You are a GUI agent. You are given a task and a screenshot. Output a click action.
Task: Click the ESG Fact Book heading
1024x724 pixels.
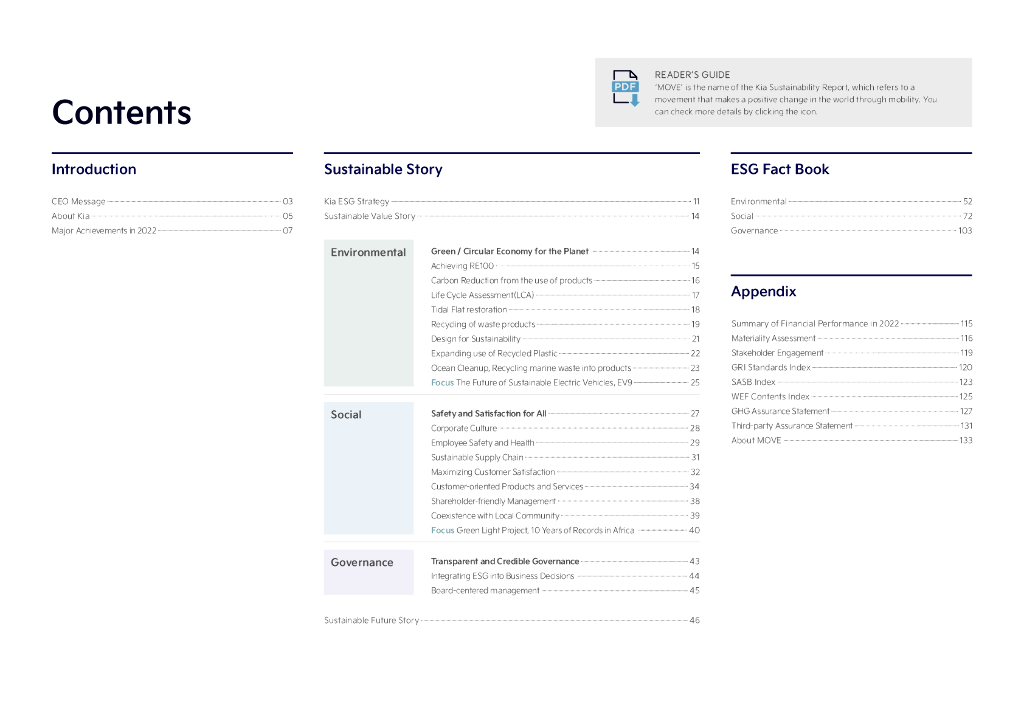[x=780, y=169]
